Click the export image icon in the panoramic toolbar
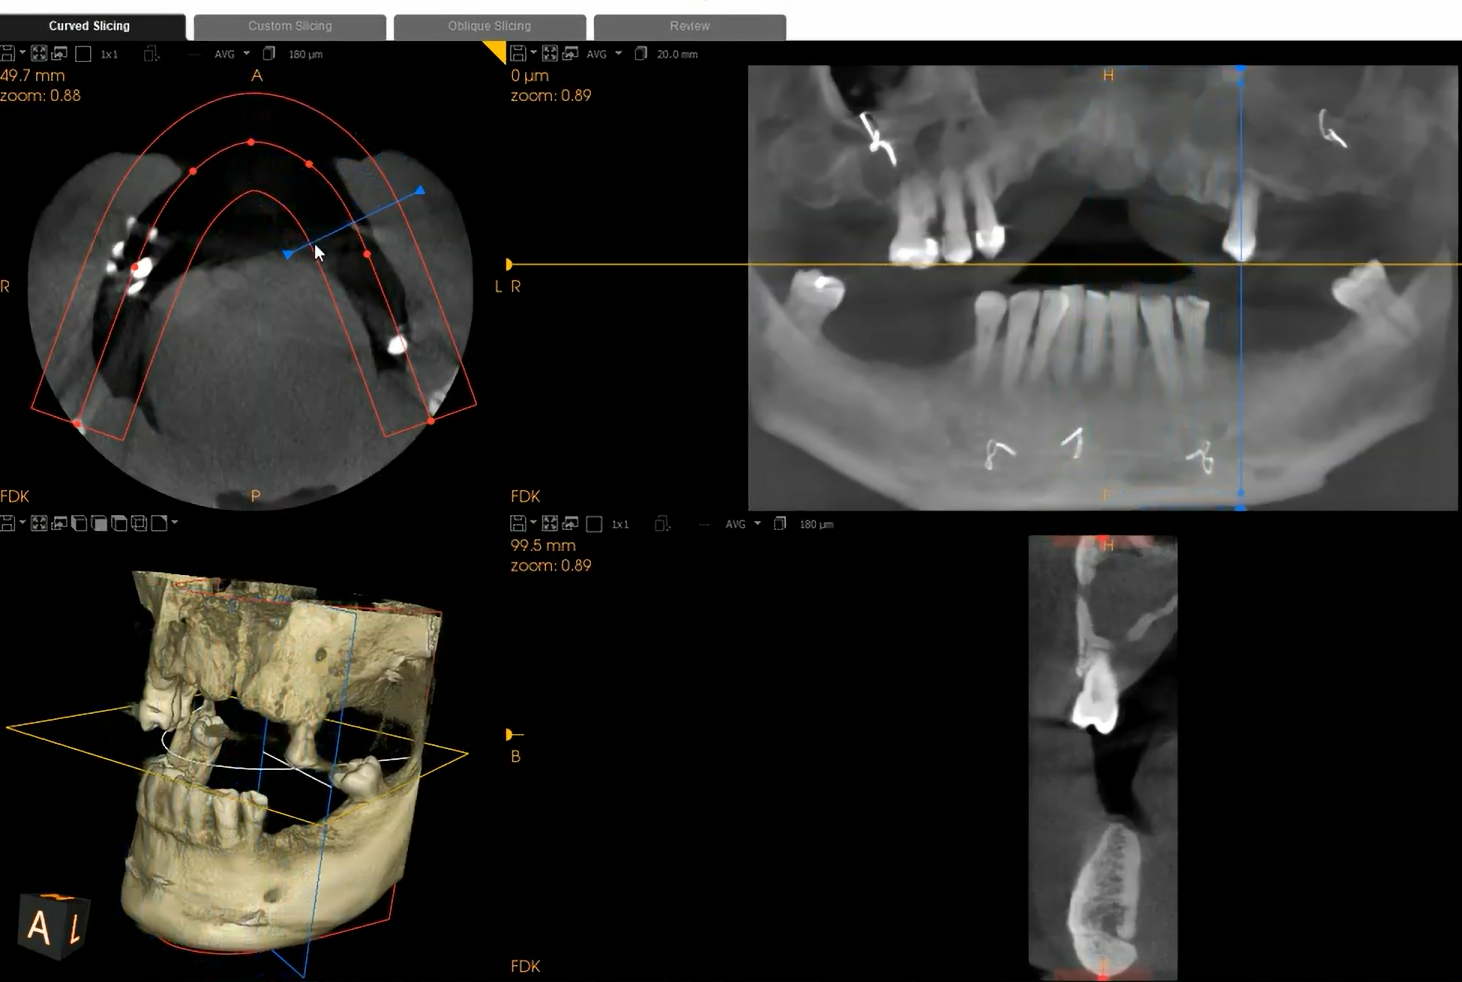This screenshot has height=982, width=1462. (x=570, y=54)
